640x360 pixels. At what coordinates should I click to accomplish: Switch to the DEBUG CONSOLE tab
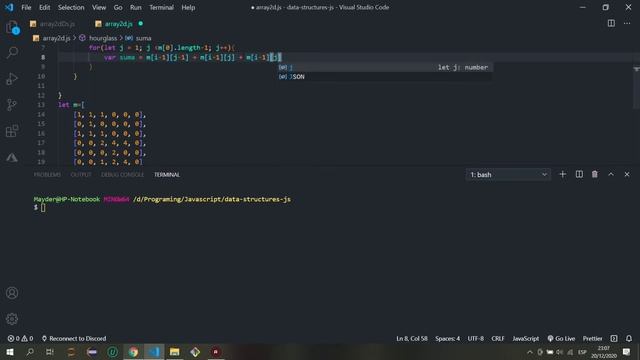pyautogui.click(x=122, y=174)
